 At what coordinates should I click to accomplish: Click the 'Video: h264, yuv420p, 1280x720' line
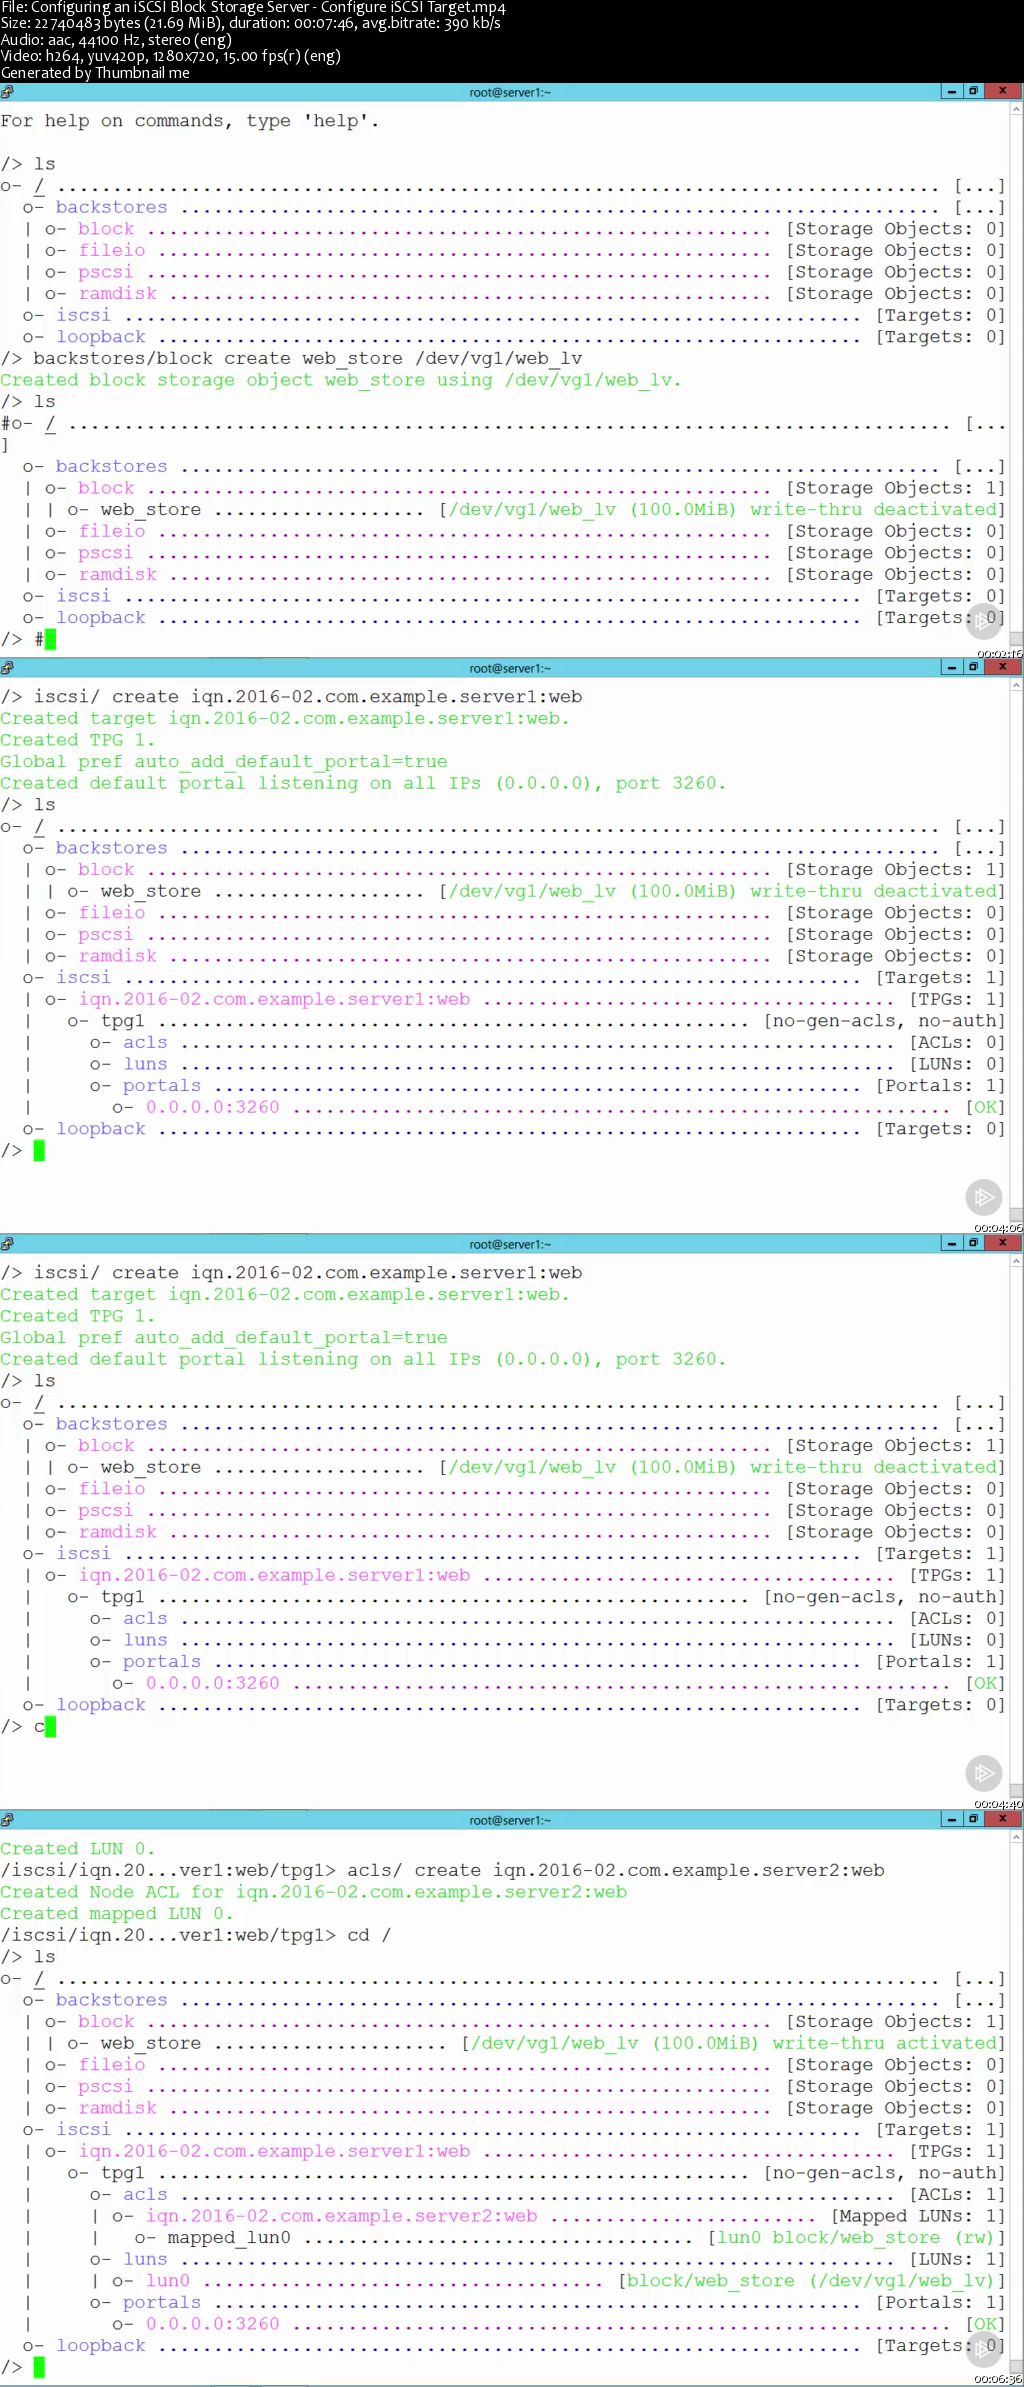(x=170, y=56)
